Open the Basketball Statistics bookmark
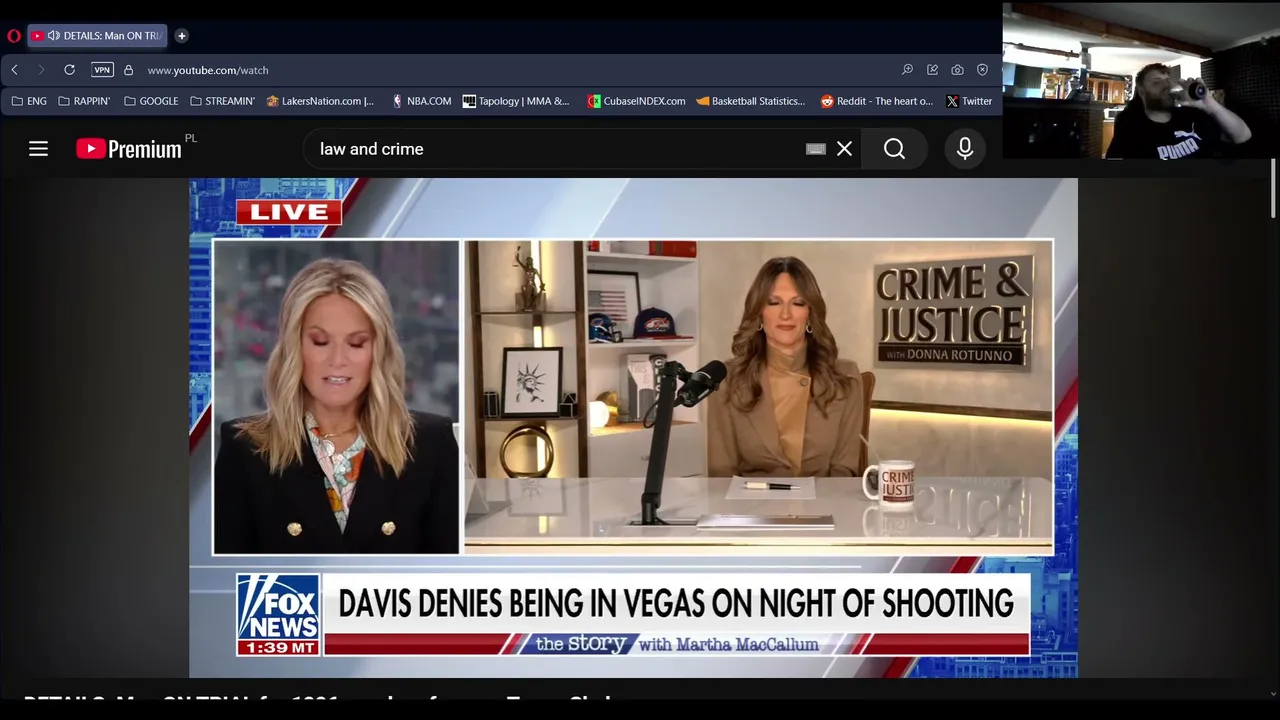This screenshot has width=1280, height=720. coord(750,101)
